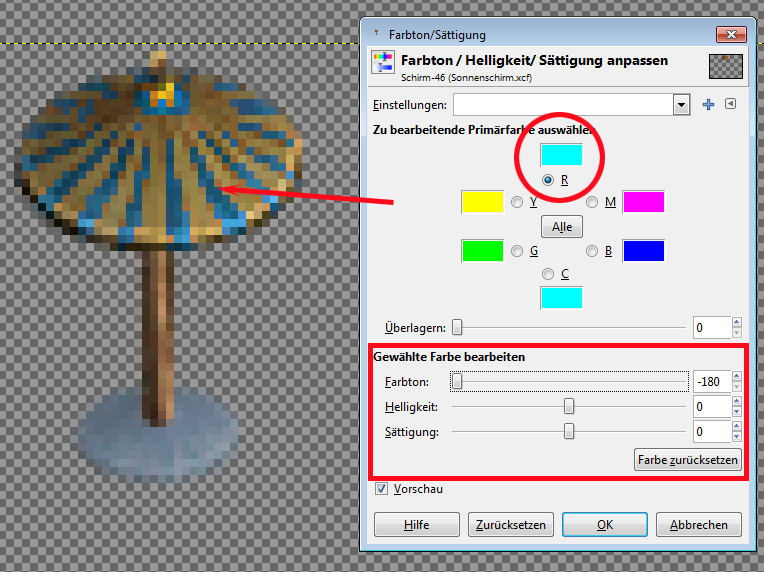Viewport: 764px width, 572px height.
Task: Select the B primary color radio button
Action: (592, 251)
